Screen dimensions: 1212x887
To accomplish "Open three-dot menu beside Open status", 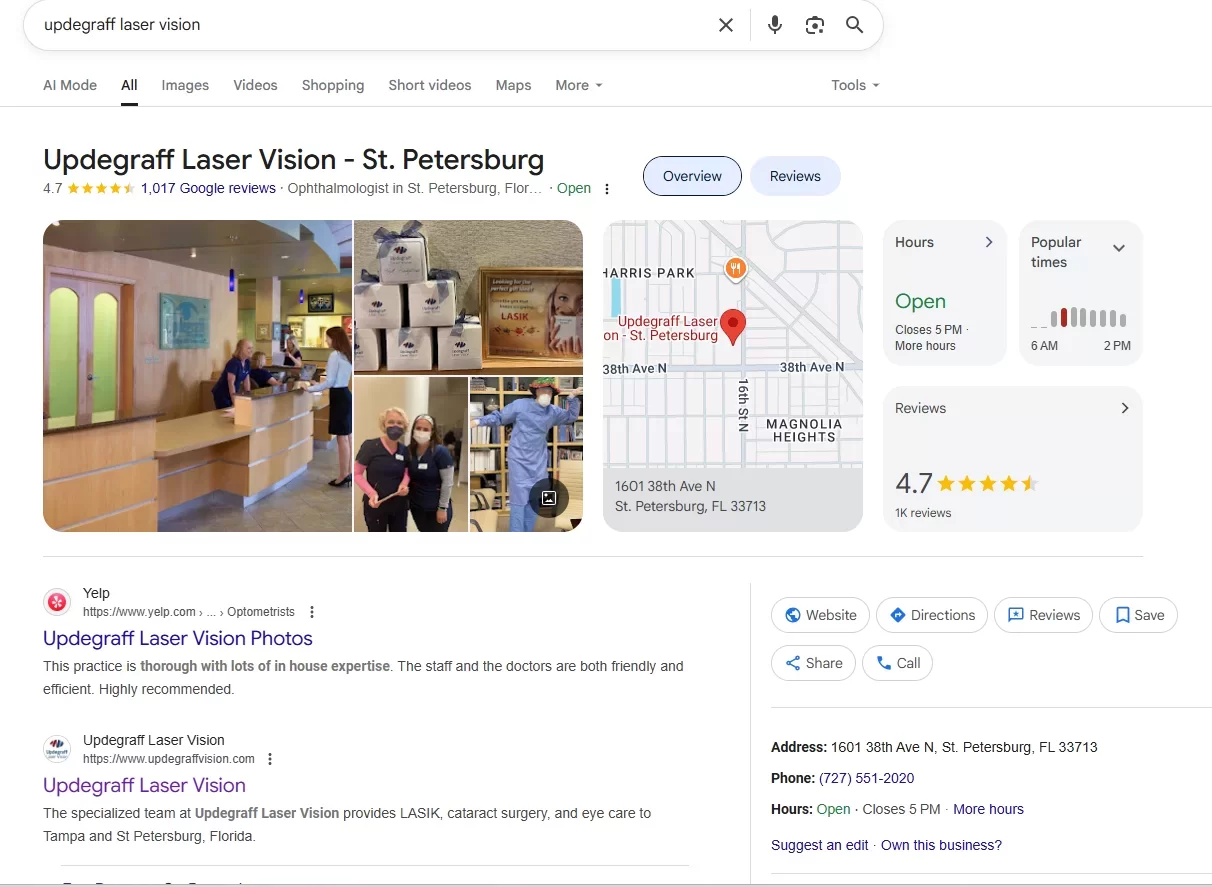I will 606,189.
